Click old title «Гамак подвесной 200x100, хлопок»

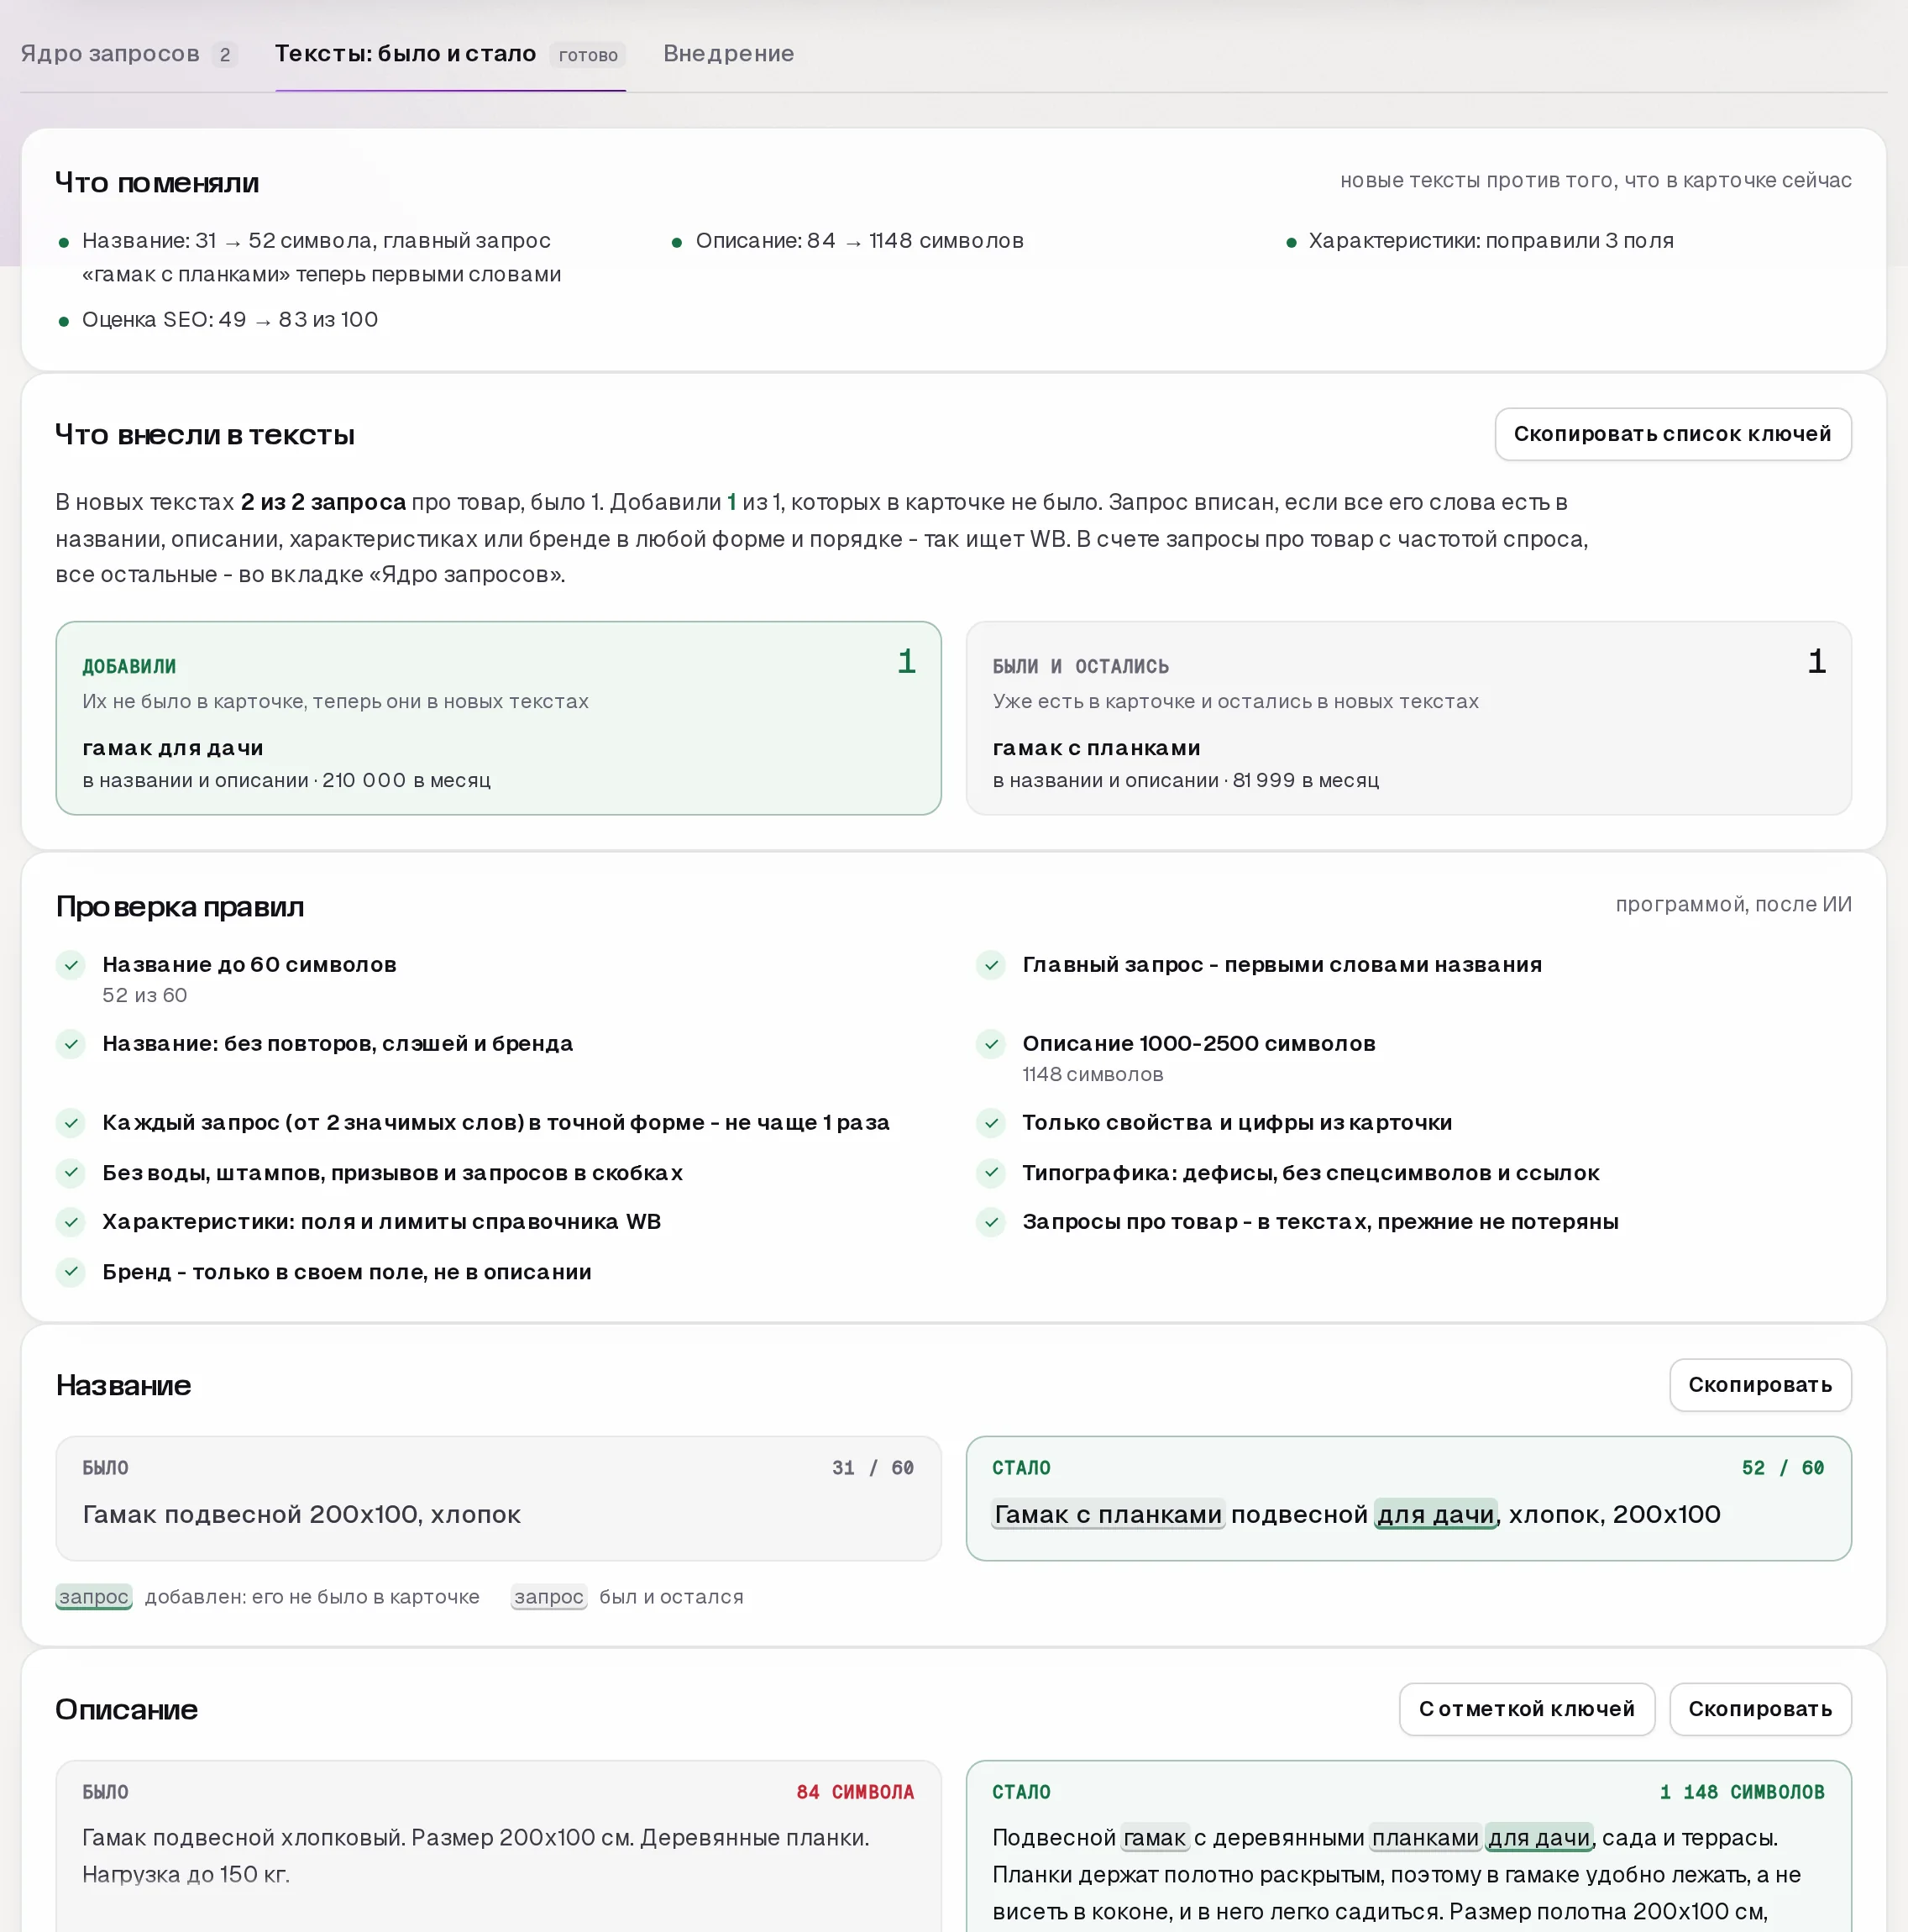coord(302,1515)
